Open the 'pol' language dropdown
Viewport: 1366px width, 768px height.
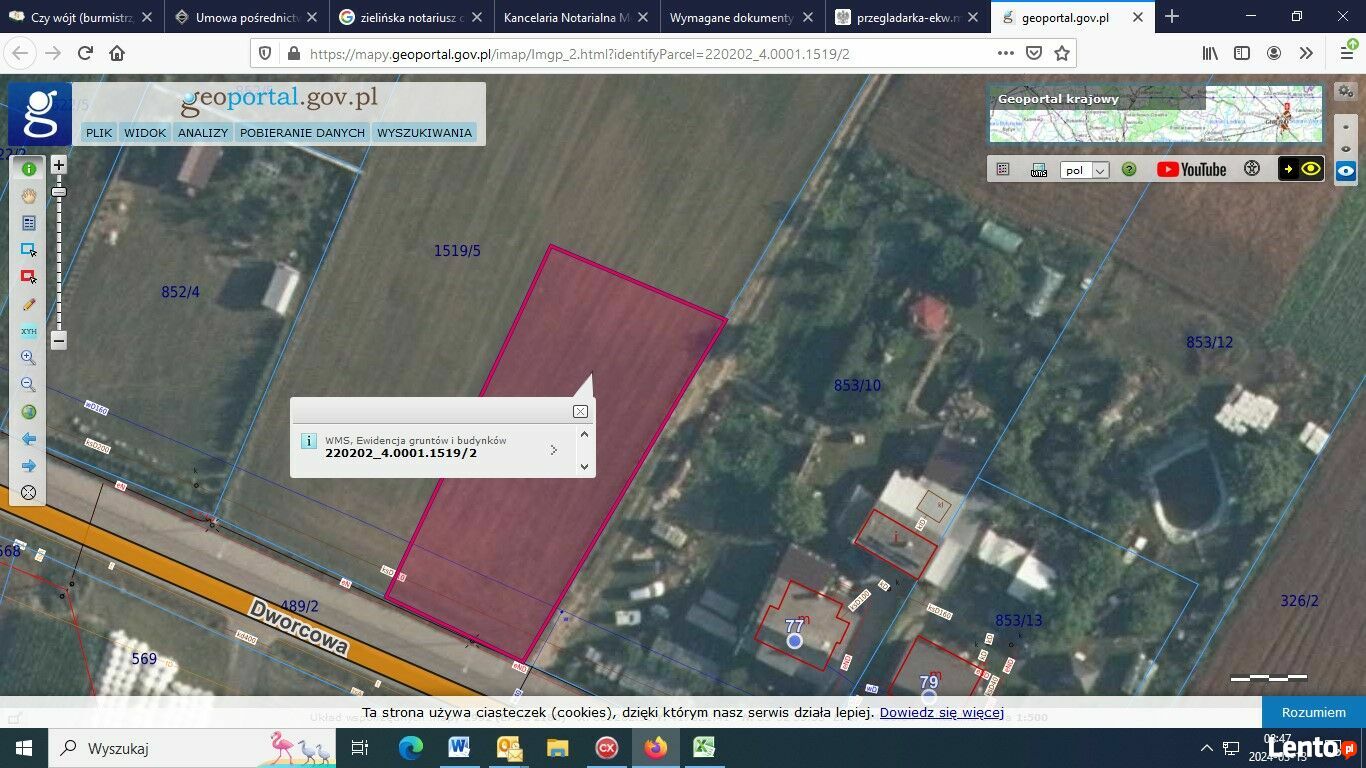1084,170
